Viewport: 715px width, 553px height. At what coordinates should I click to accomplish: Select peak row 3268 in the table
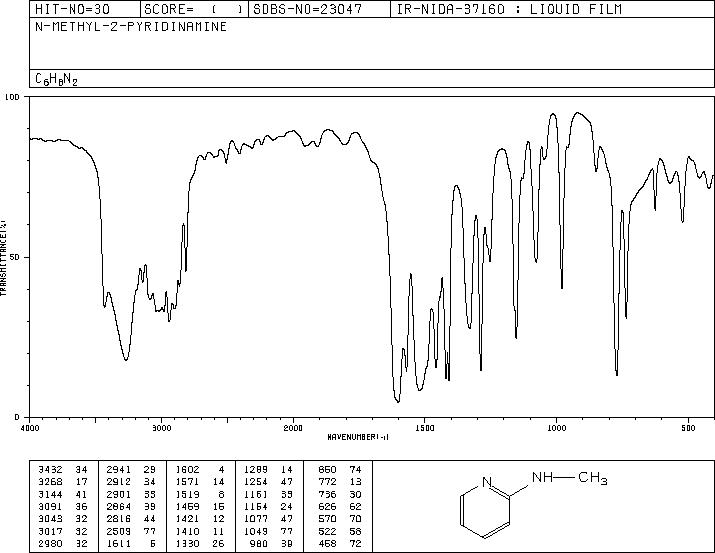pos(63,481)
